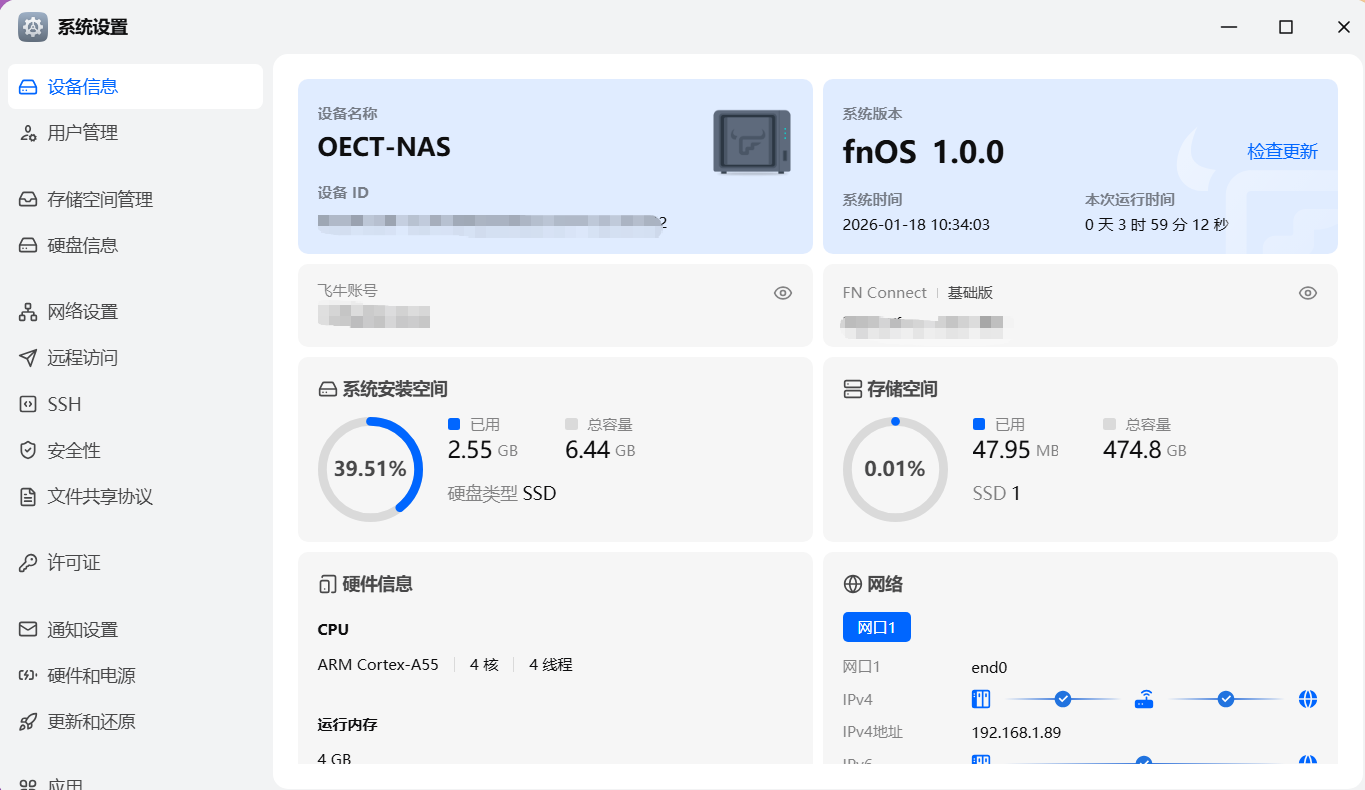Reveal the 飞牛账号 with the eye icon

[x=783, y=293]
